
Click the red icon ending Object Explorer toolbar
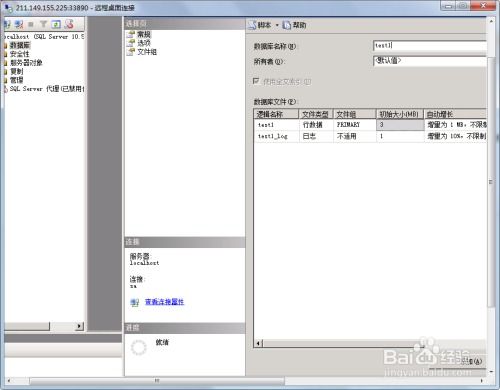pyautogui.click(x=69, y=24)
